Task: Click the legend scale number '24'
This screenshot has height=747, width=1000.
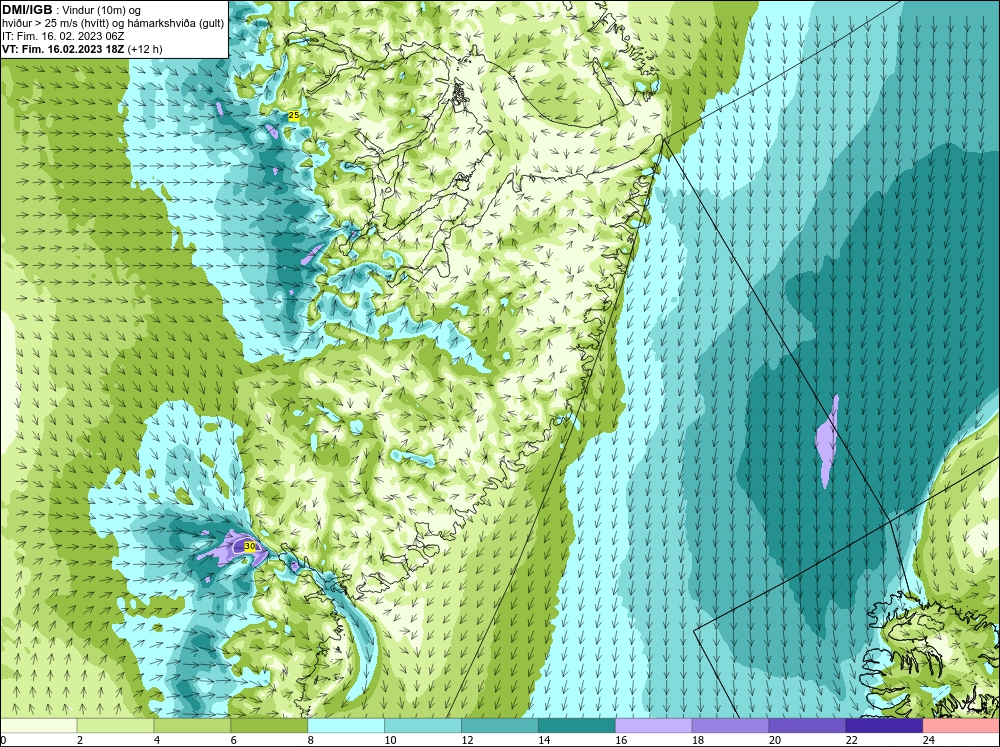Action: click(x=929, y=740)
